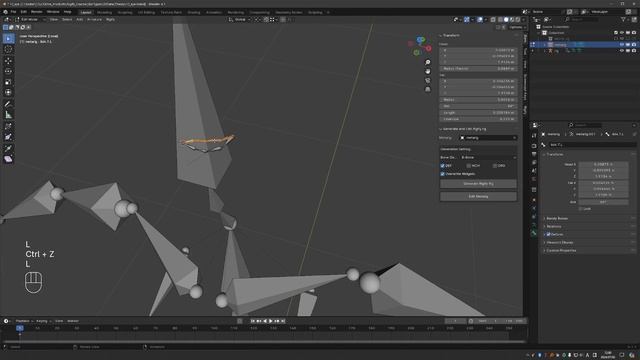Select the Extrude tool
Image resolution: width=640 pixels, height=360 pixels.
click(x=8, y=148)
